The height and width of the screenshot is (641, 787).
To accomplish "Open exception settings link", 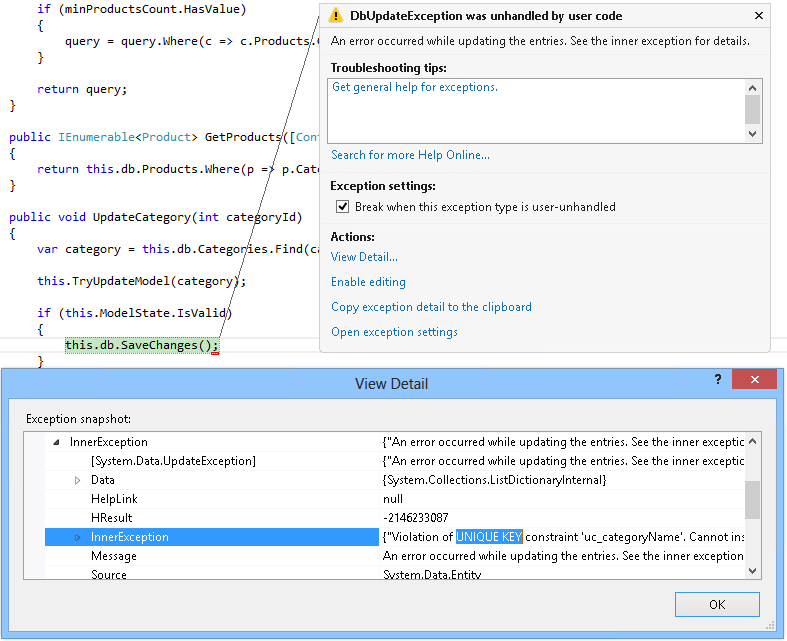I will (394, 332).
